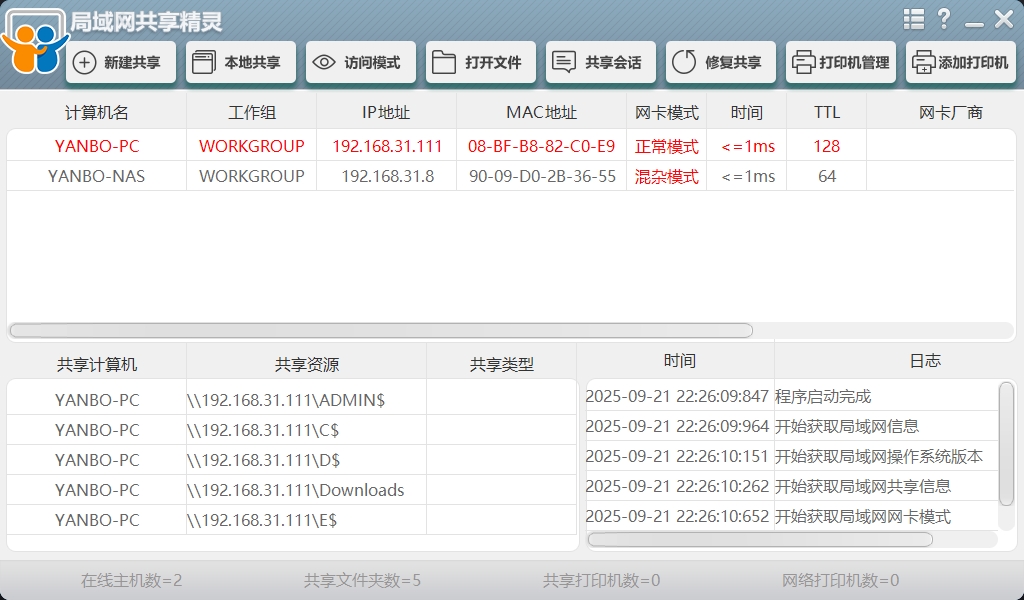
Task: Click the 共享资源 column header
Action: (306, 364)
